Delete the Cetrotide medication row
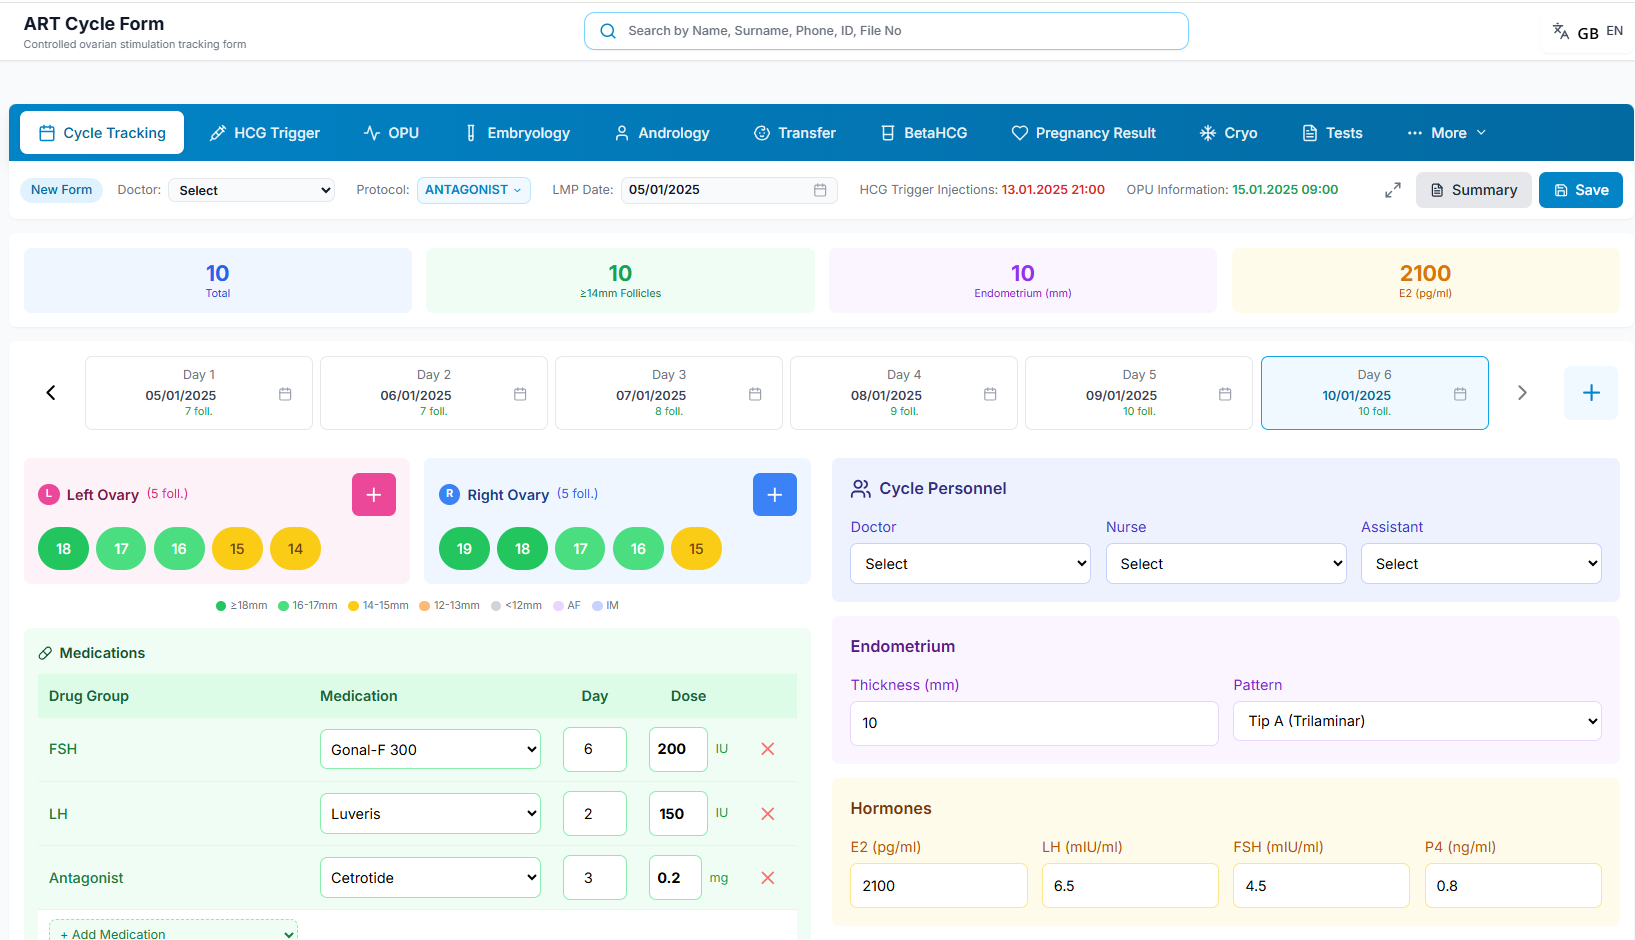This screenshot has height=940, width=1635. click(768, 878)
